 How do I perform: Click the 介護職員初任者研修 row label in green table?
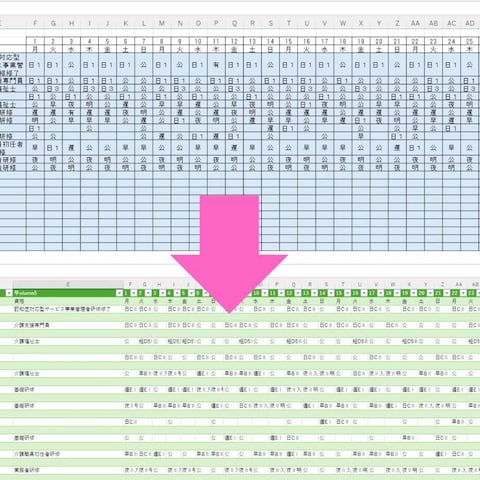pos(37,454)
